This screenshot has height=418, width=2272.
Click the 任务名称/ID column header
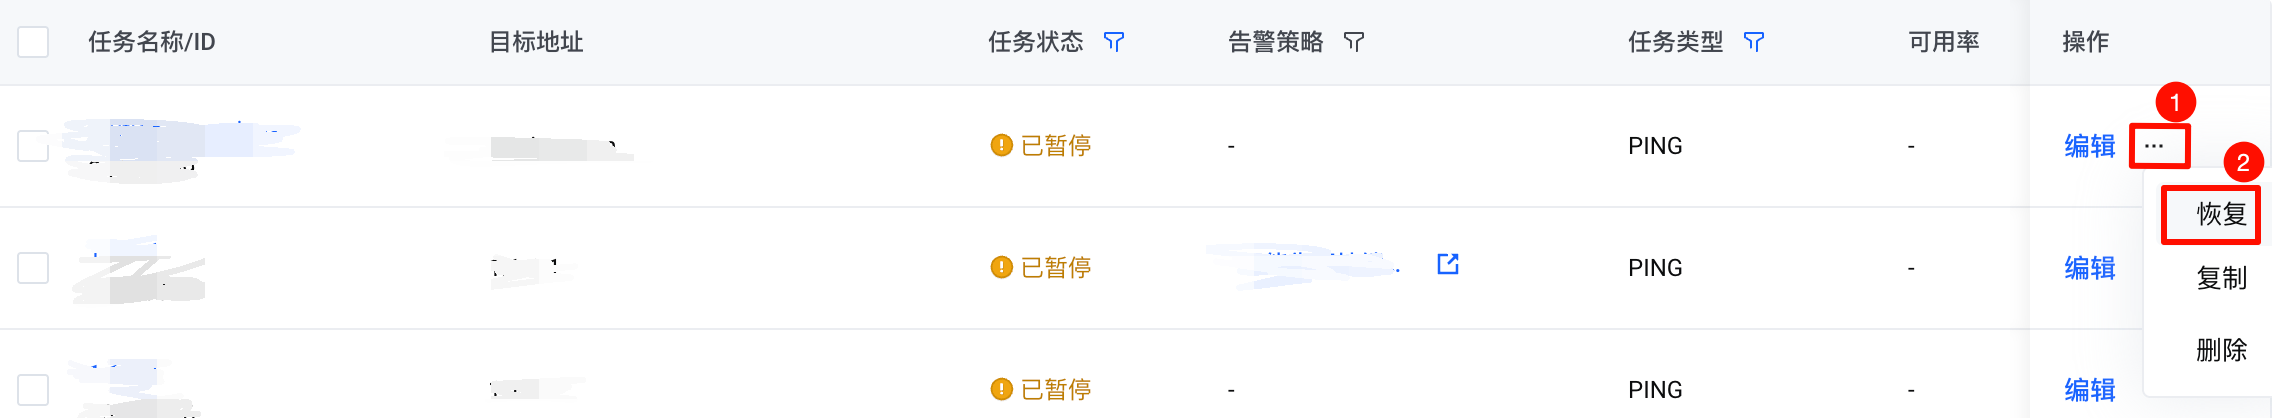point(152,42)
